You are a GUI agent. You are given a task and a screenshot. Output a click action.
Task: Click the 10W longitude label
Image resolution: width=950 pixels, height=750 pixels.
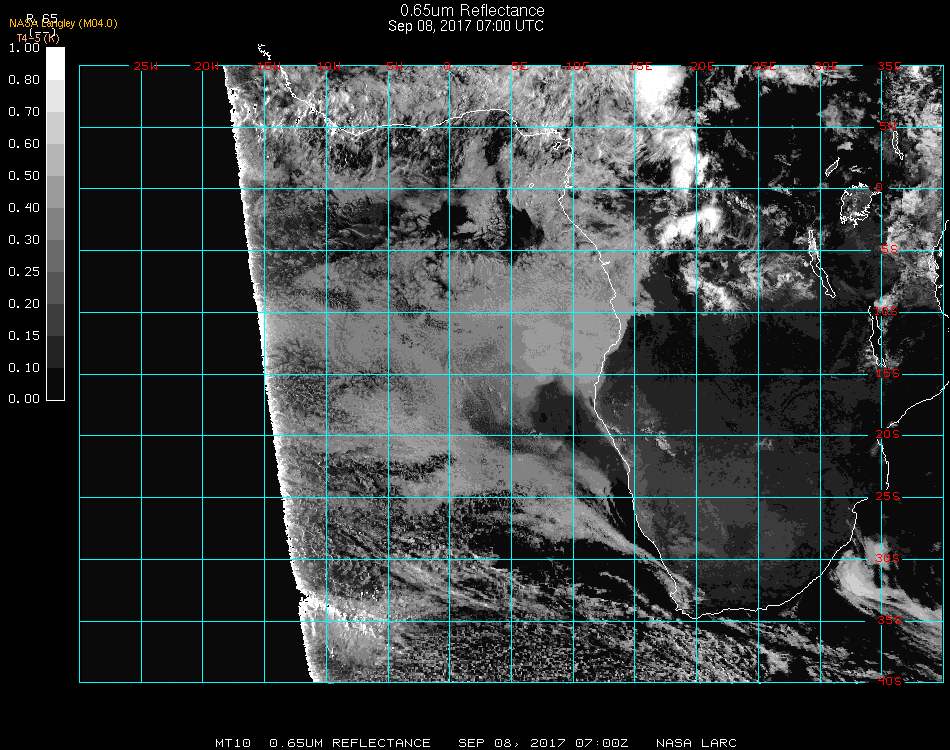[330, 67]
